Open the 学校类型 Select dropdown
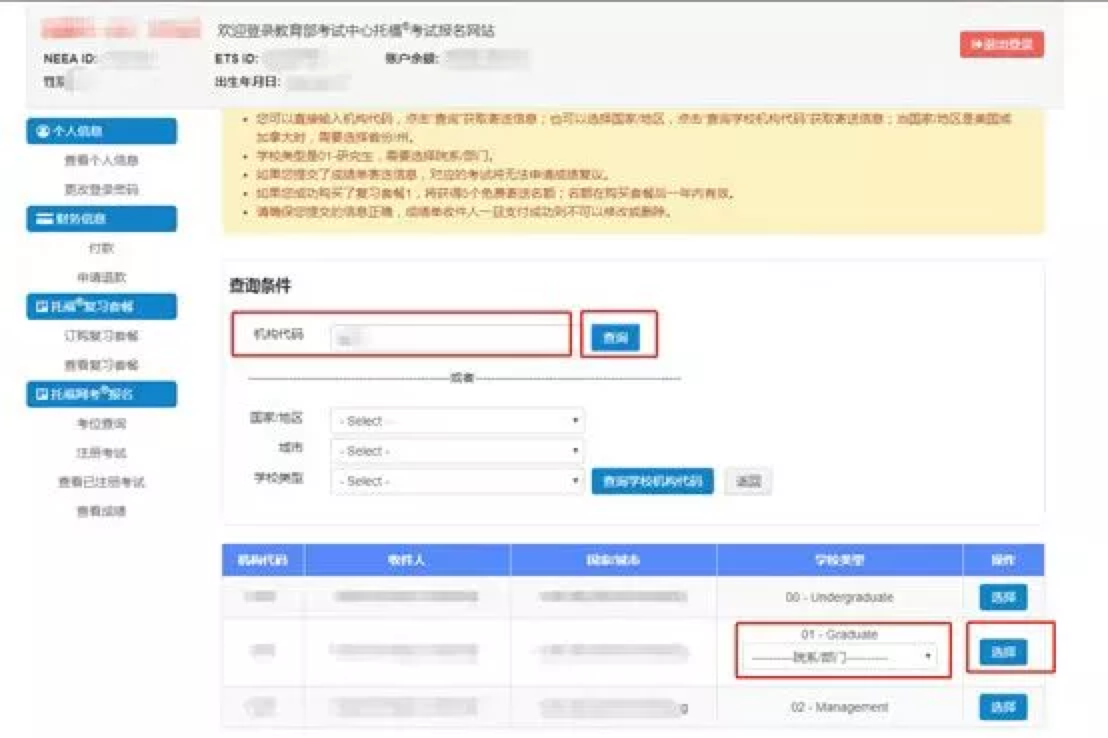This screenshot has height=738, width=1108. coord(457,481)
